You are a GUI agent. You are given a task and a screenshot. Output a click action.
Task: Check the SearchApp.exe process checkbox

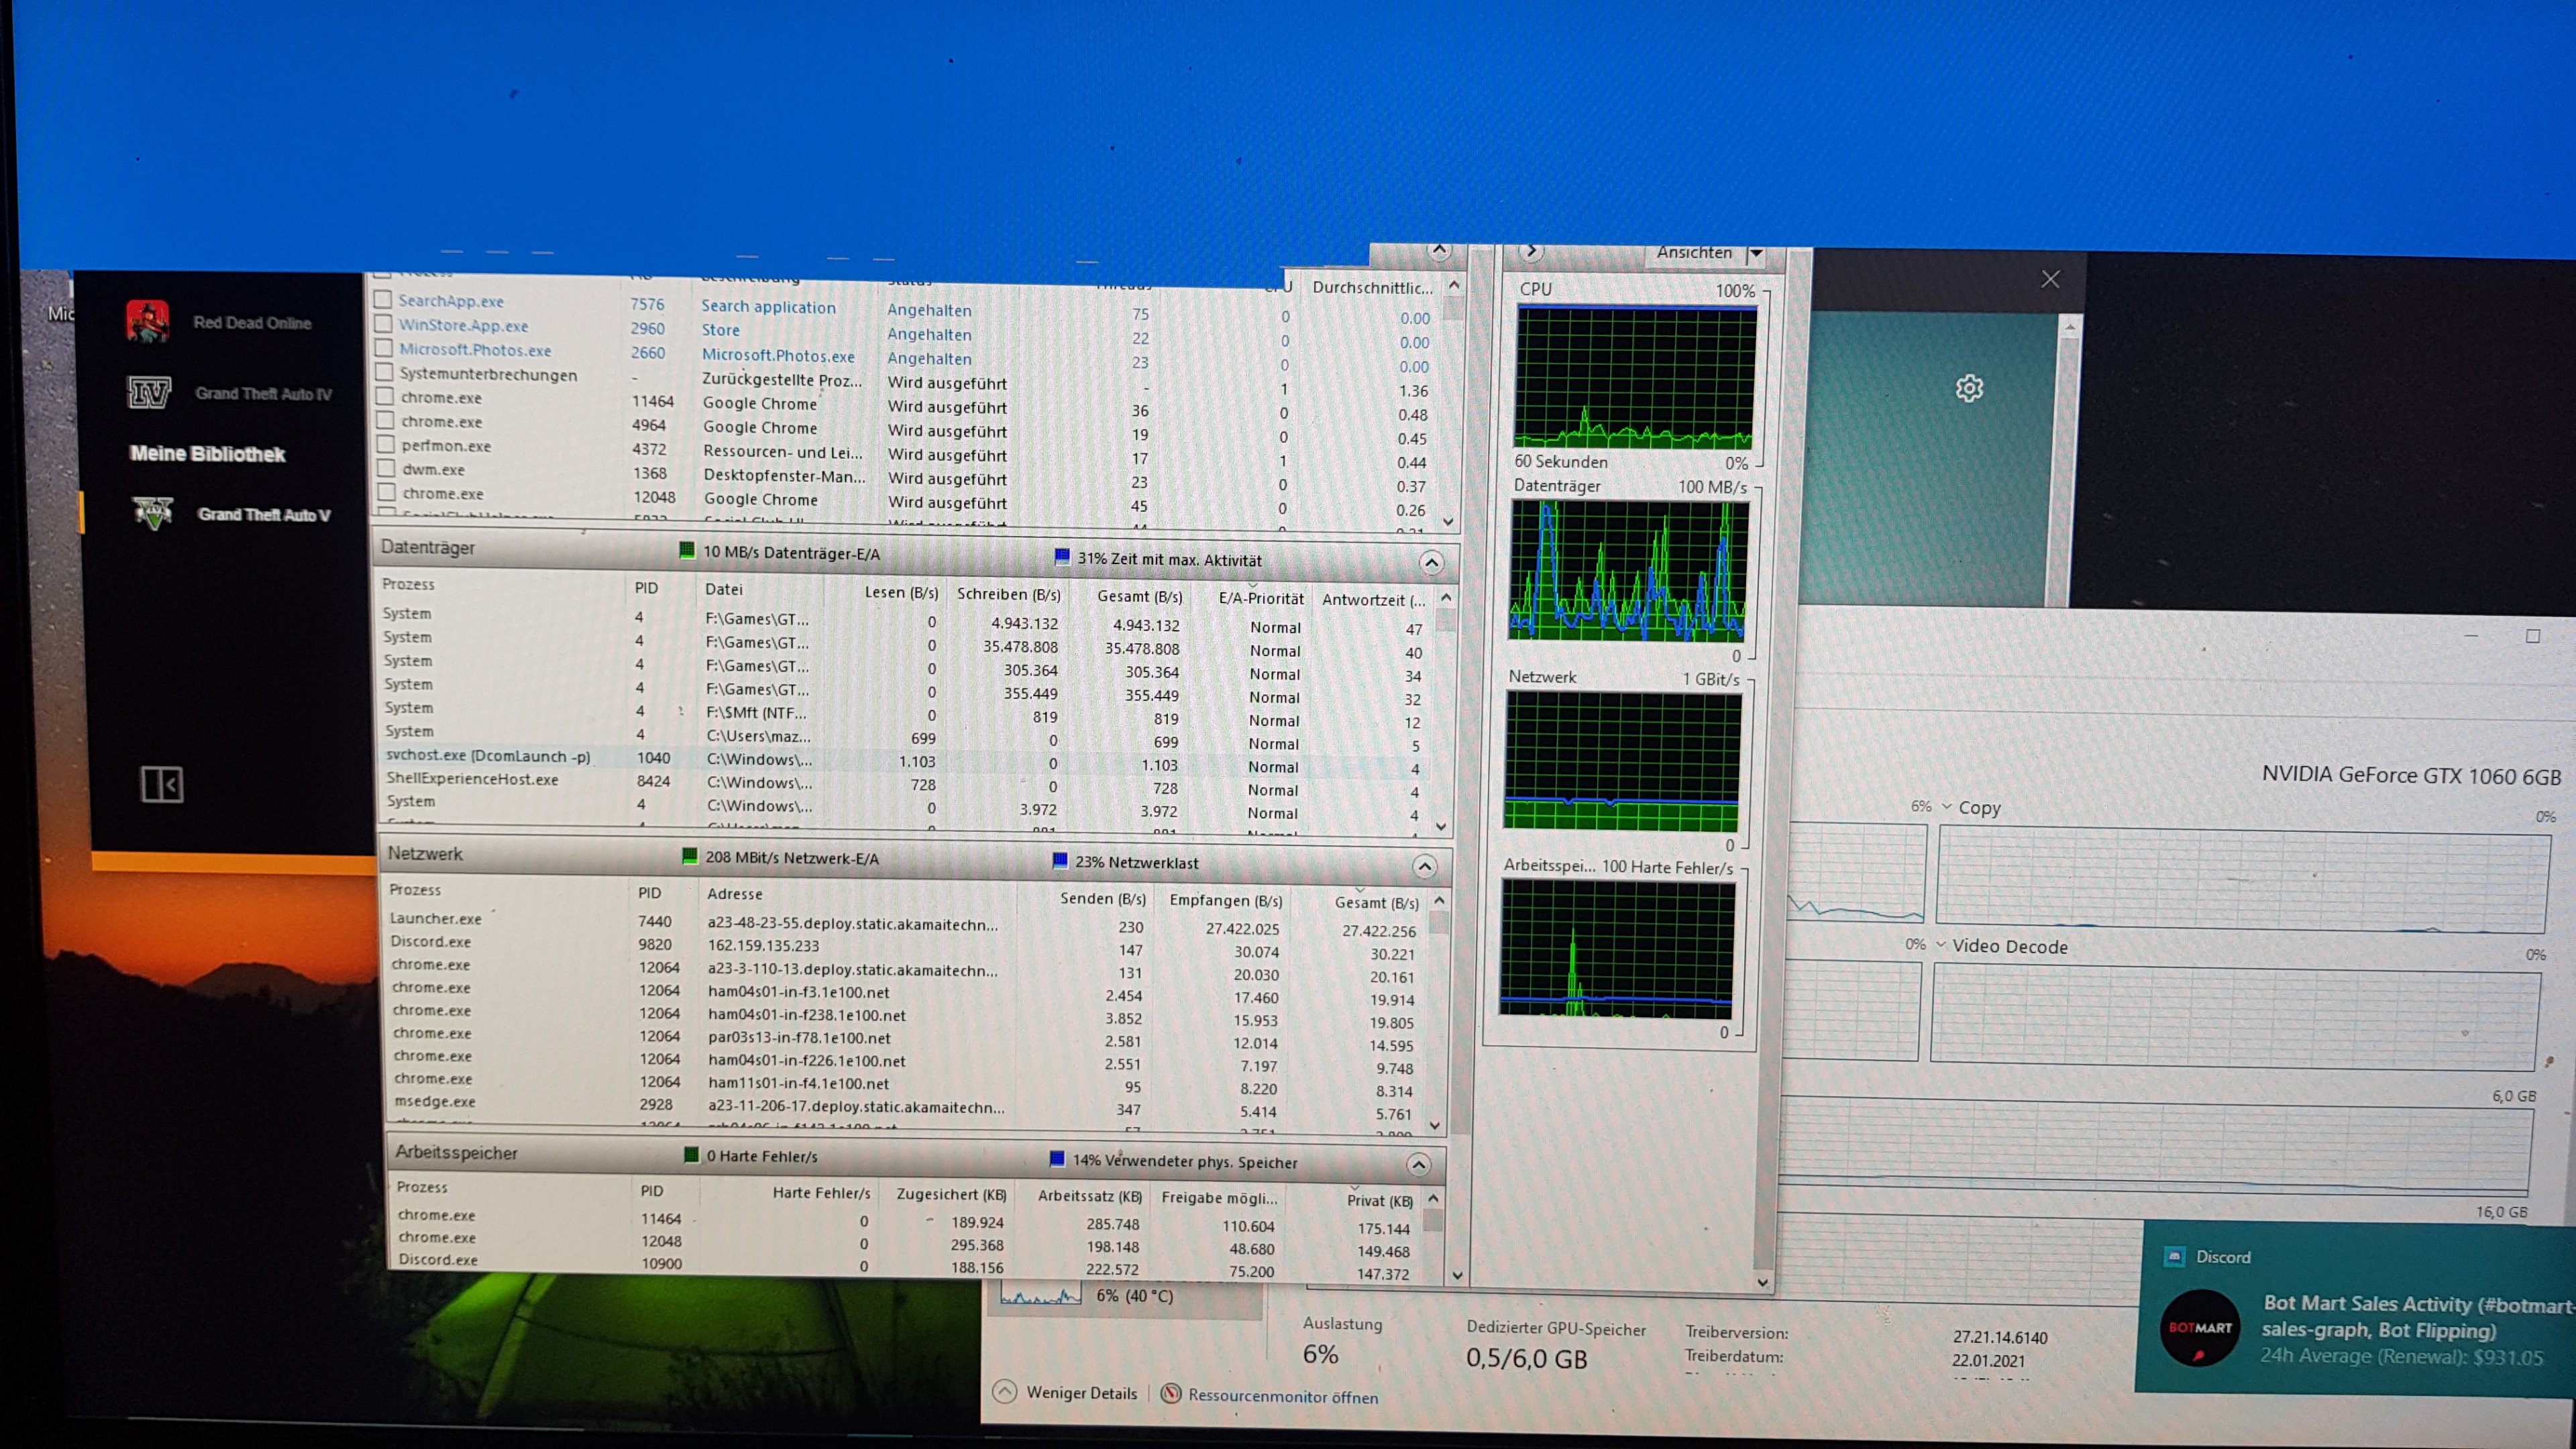[382, 299]
